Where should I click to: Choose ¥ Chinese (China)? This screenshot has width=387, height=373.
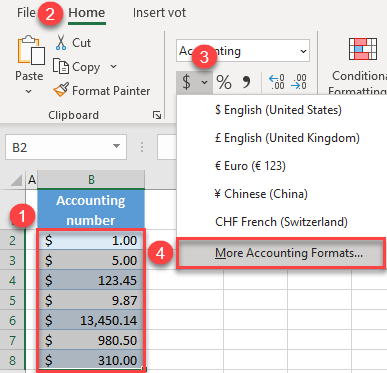pos(282,194)
